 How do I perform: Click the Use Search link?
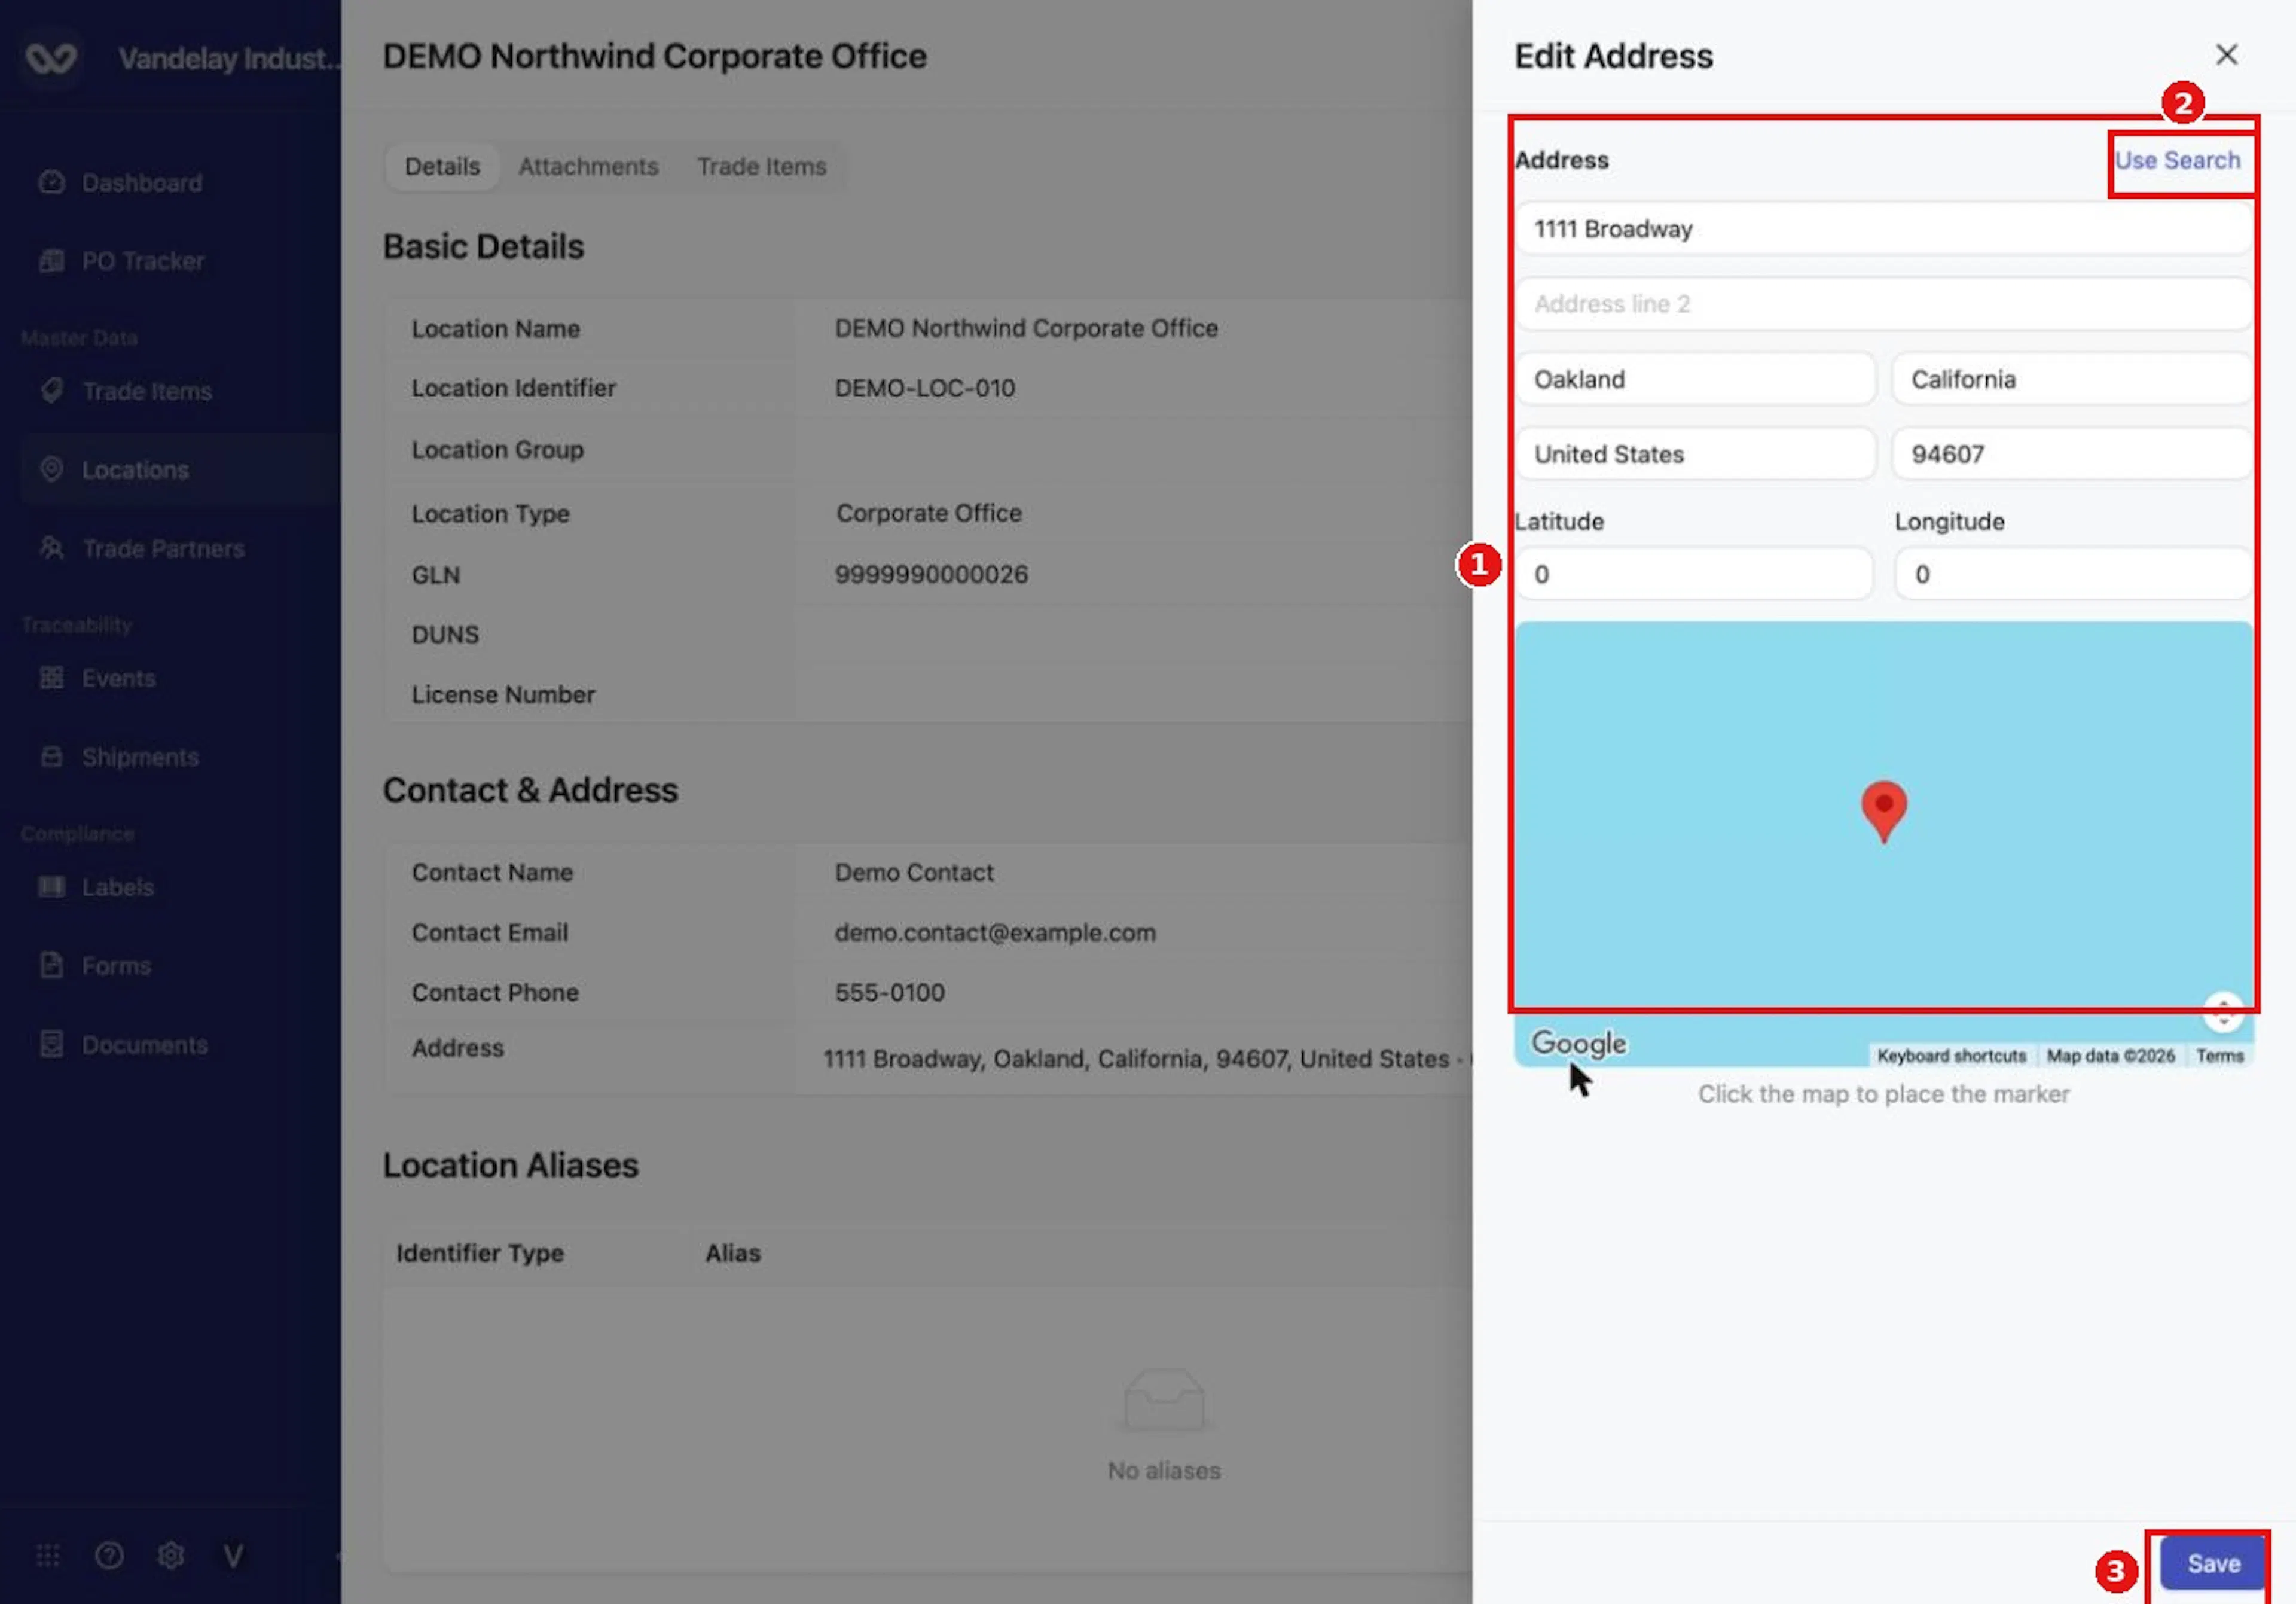2177,161
